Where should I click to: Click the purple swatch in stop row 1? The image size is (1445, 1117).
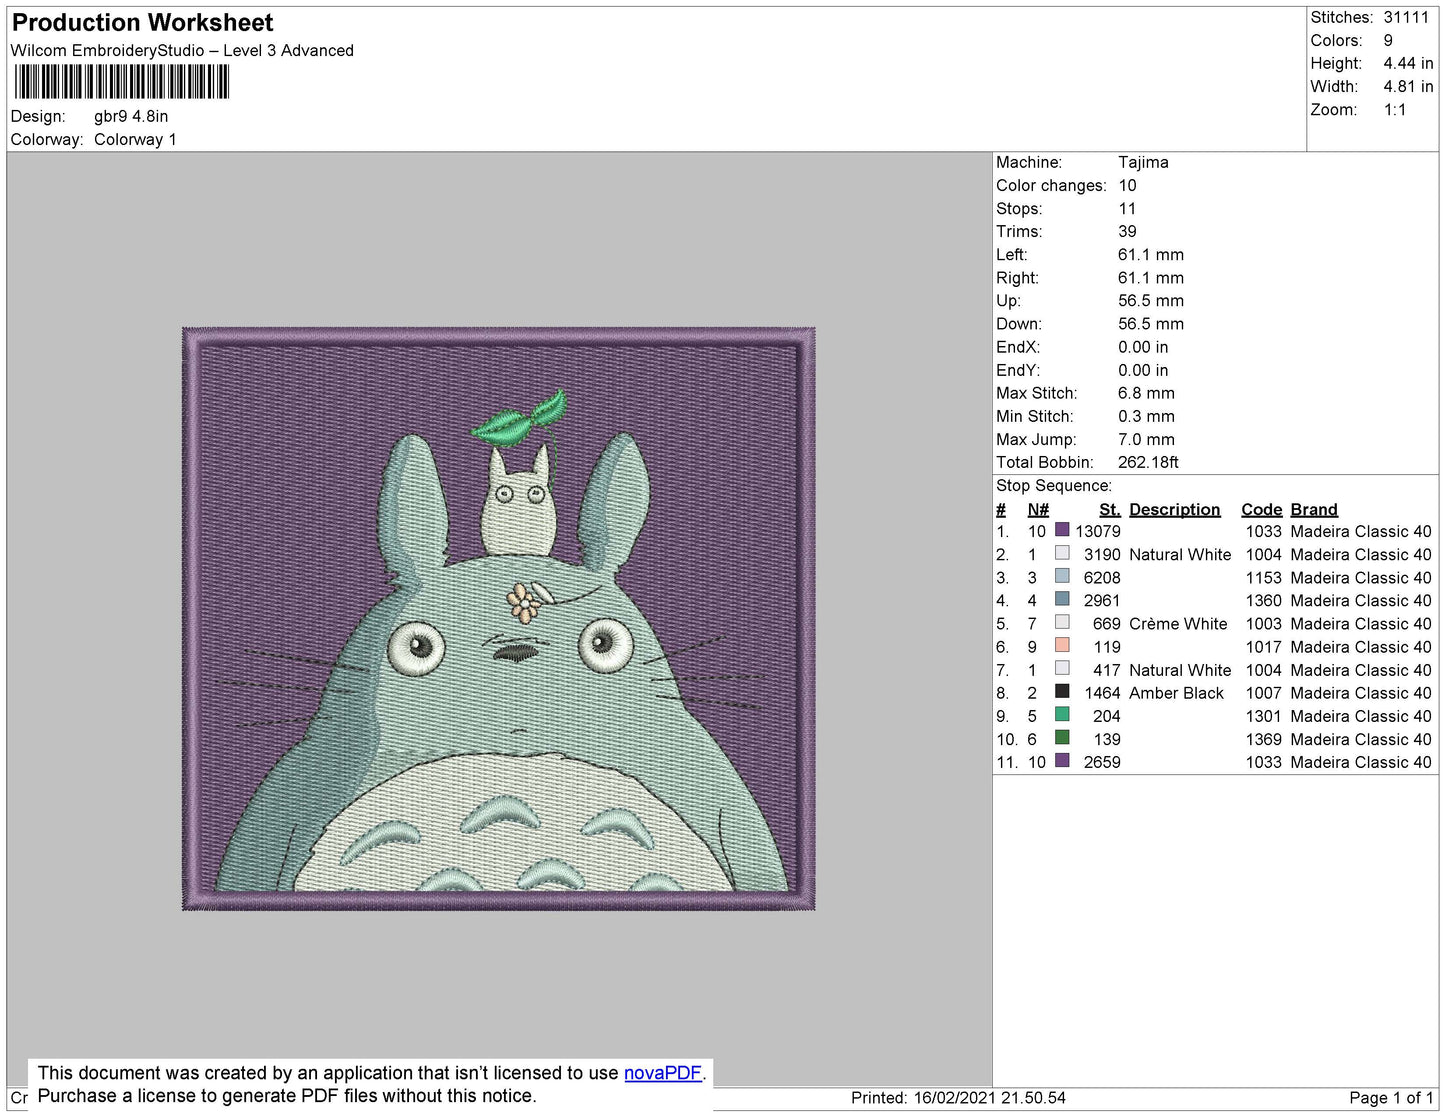(1062, 531)
